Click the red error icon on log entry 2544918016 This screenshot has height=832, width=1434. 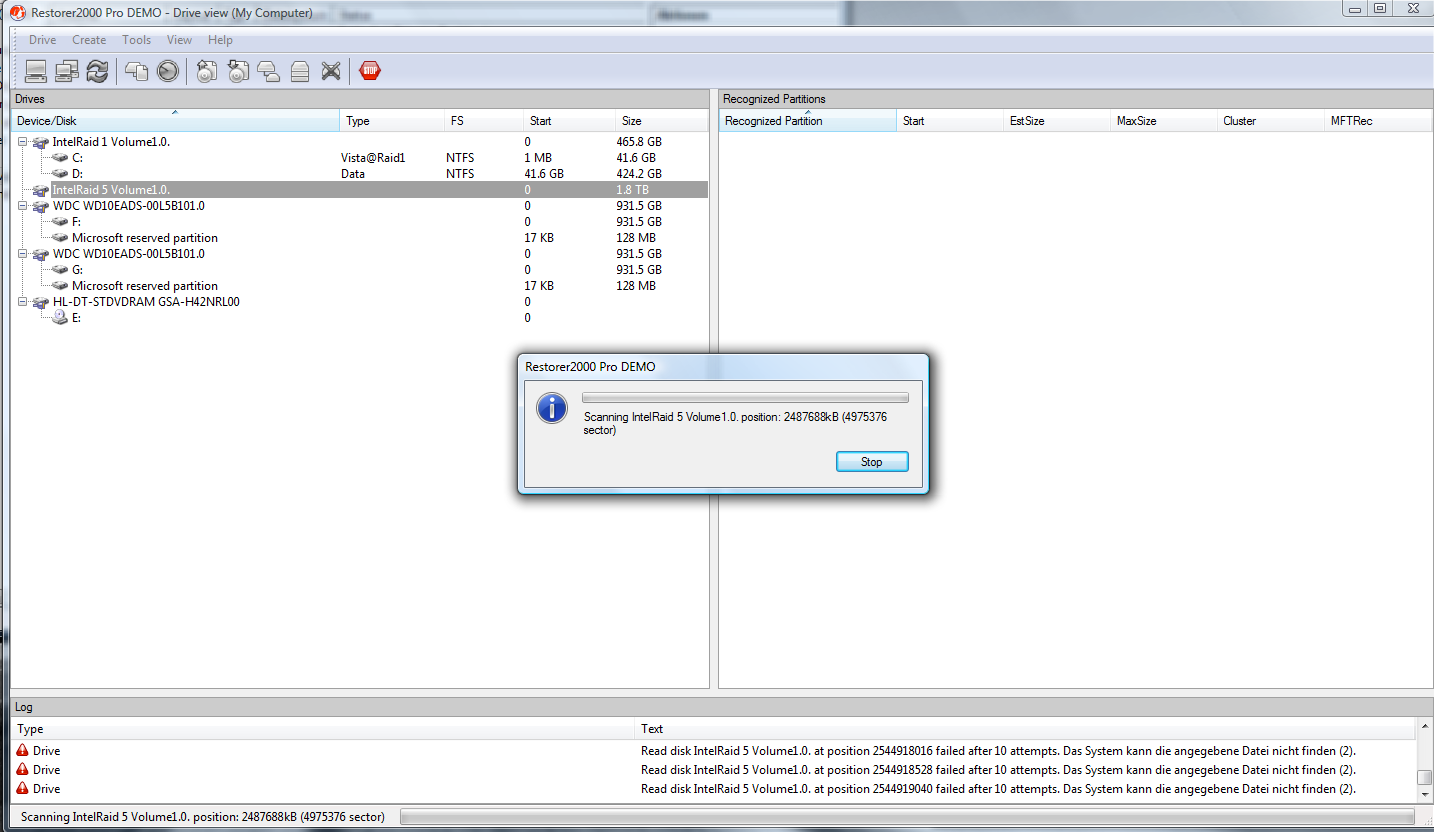click(23, 751)
